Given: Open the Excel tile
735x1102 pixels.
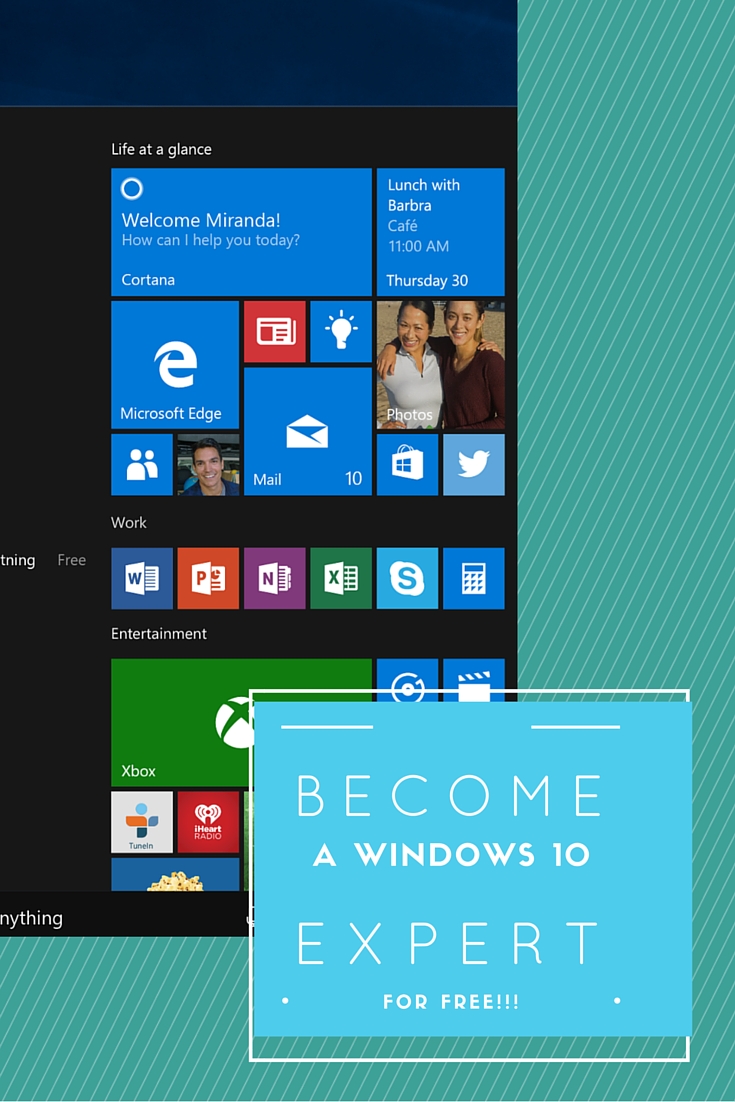Looking at the screenshot, I should click(x=341, y=578).
